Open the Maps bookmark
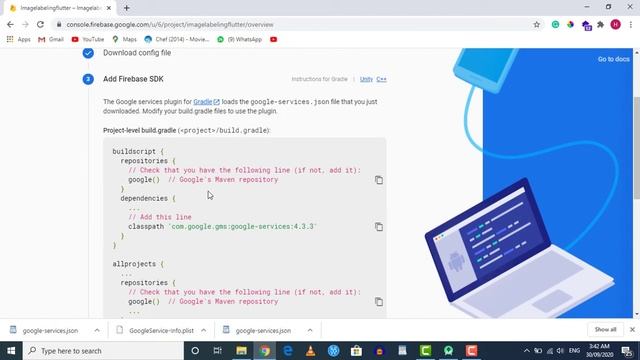 [124, 40]
